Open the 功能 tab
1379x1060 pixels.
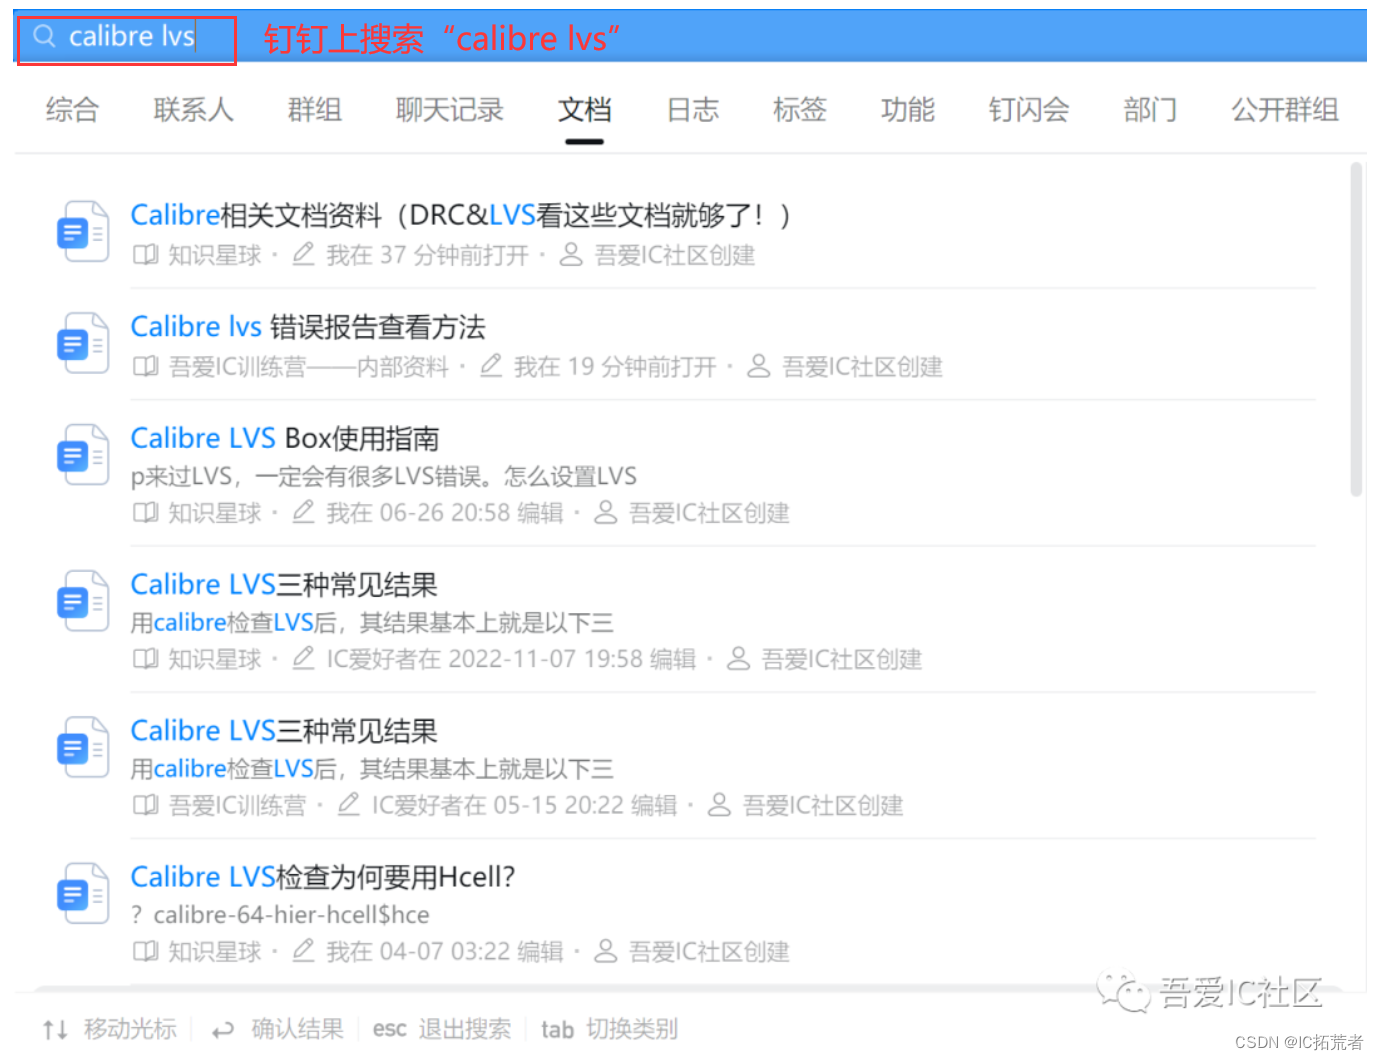[908, 110]
